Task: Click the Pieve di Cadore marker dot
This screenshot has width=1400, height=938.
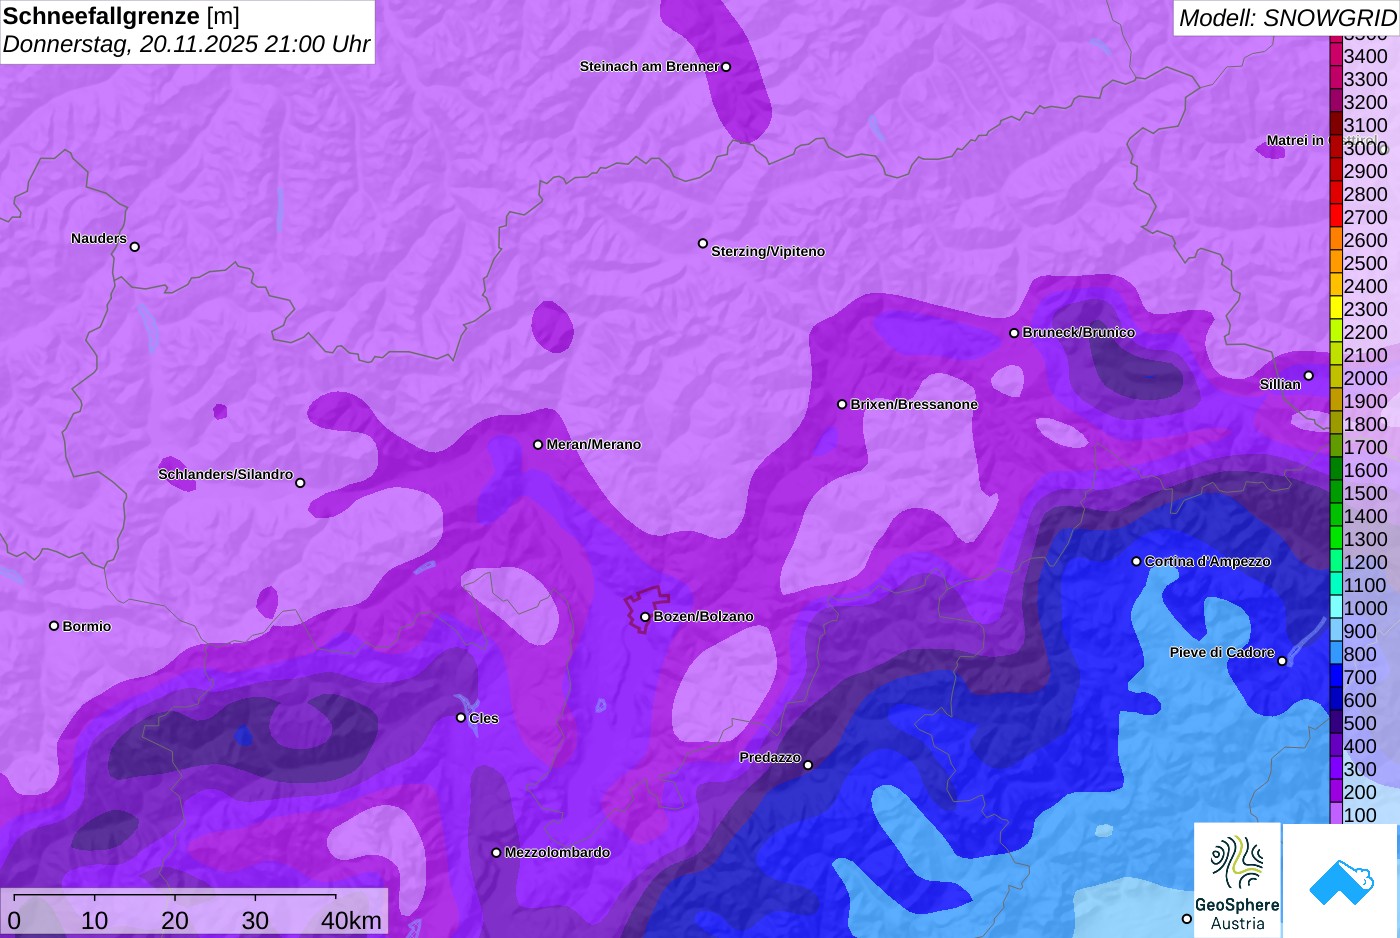Action: pyautogui.click(x=1282, y=661)
